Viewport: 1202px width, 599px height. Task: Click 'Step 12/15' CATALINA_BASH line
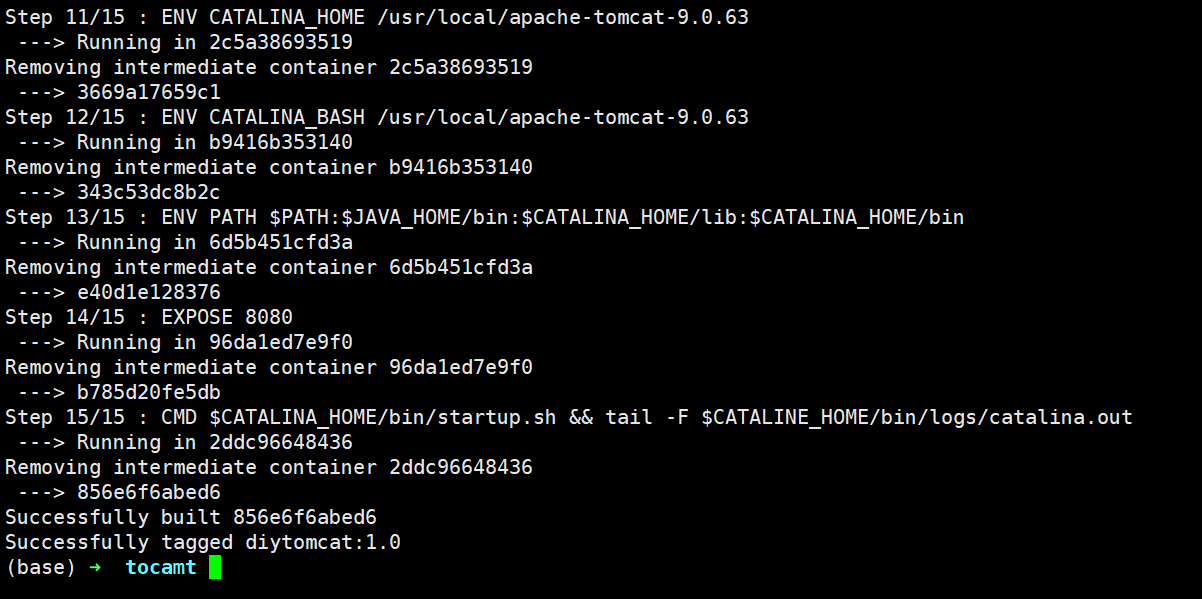[x=376, y=117]
